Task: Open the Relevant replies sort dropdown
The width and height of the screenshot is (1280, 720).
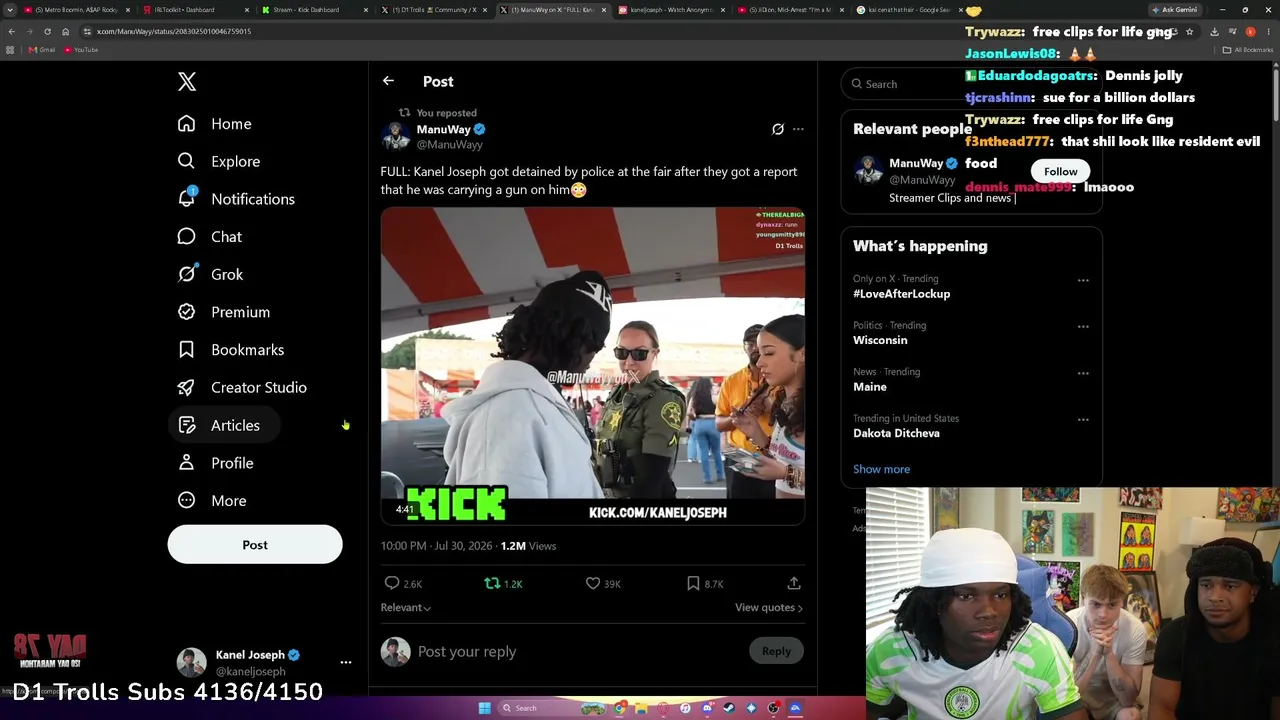Action: (406, 607)
